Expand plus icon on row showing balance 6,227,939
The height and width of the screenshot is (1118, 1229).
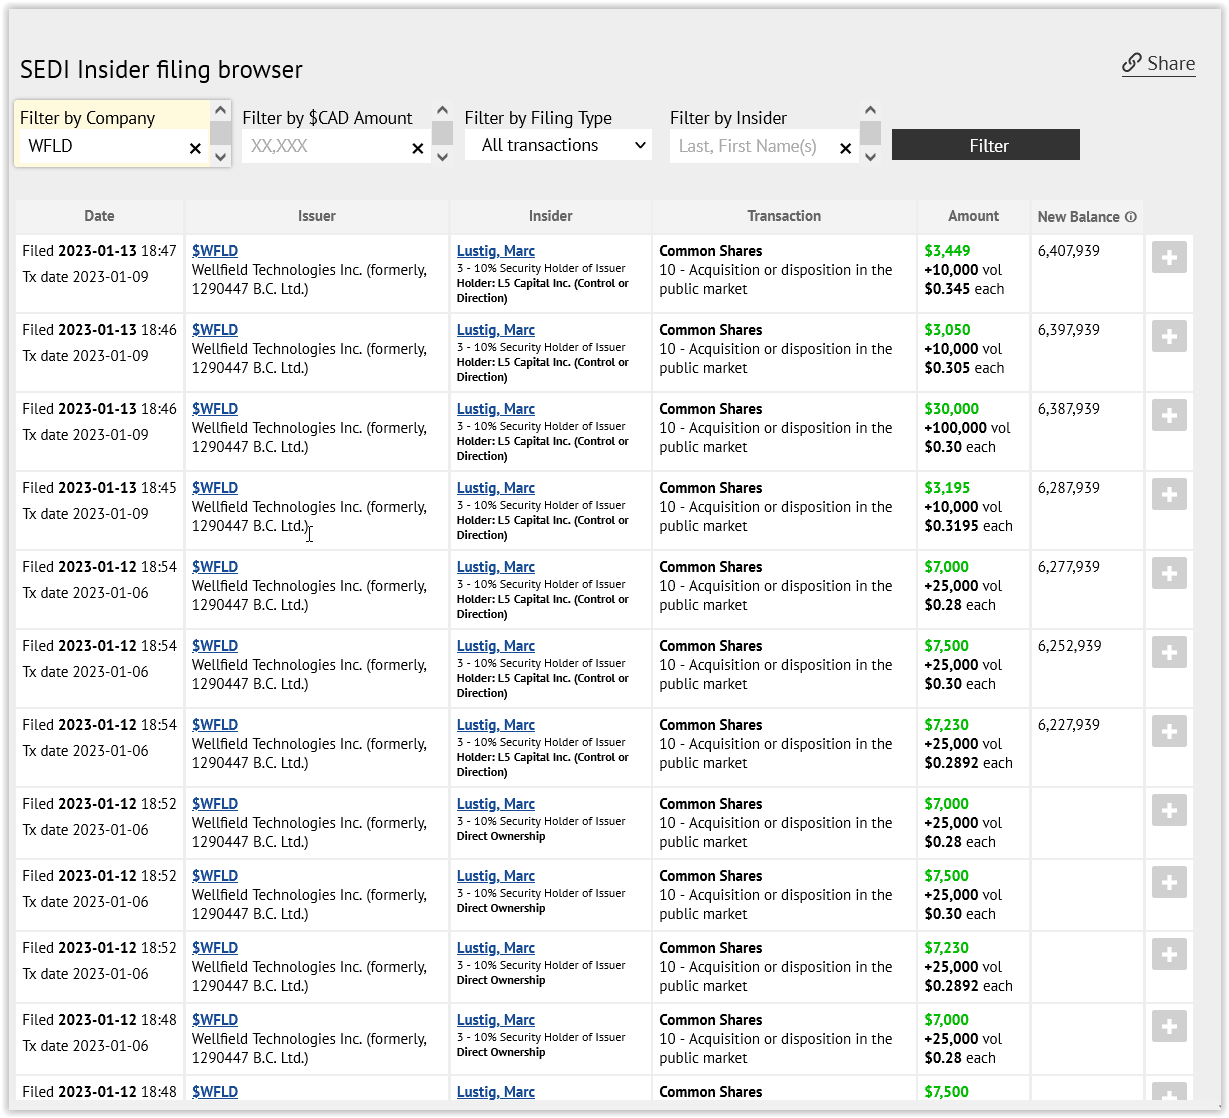coord(1168,730)
